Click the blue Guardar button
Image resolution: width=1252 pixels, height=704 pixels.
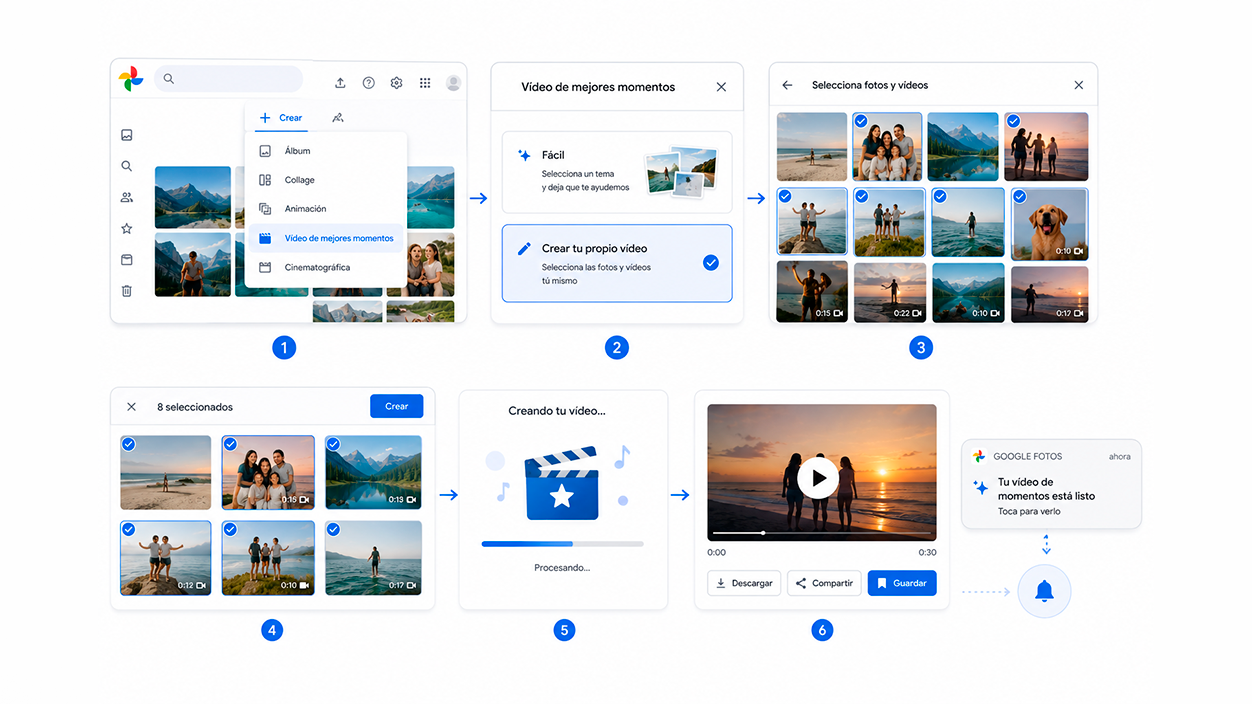902,583
